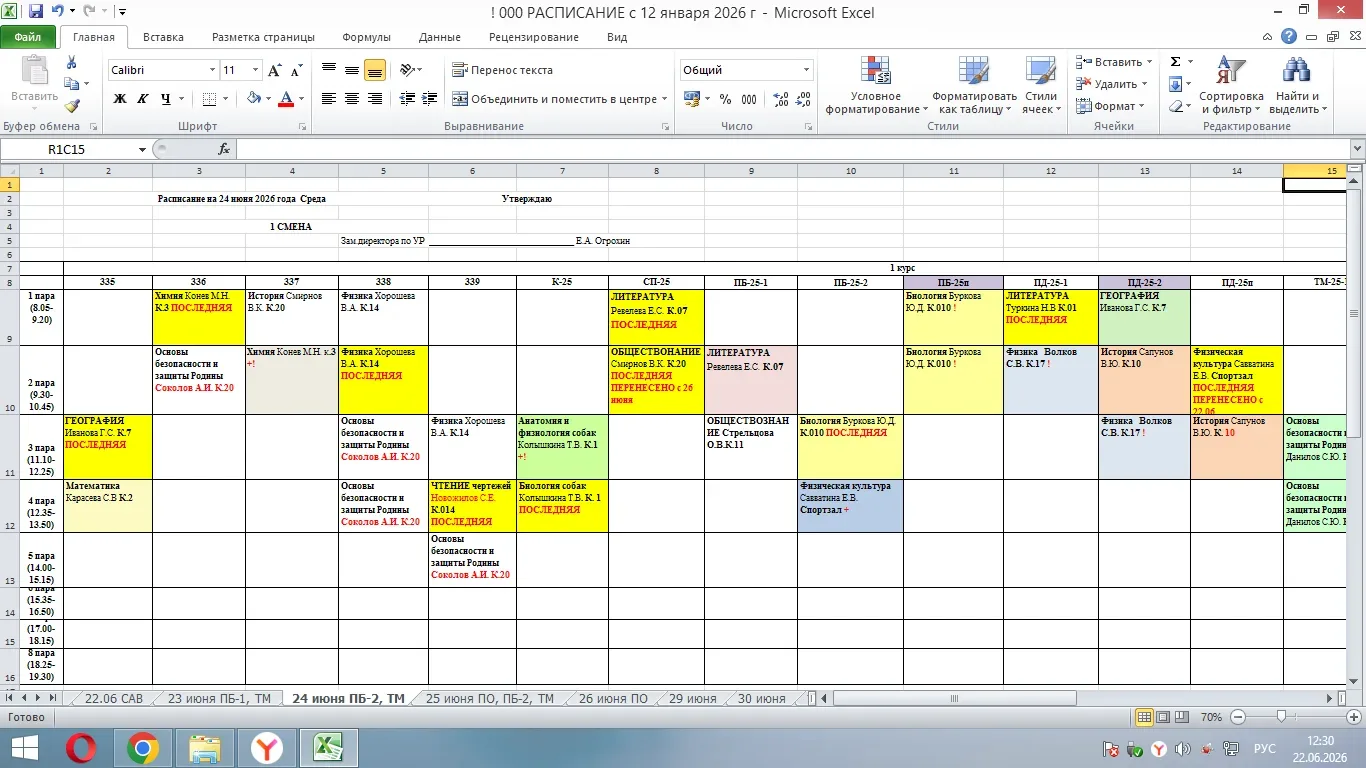Click the AutoSum sigma icon
The height and width of the screenshot is (768, 1366).
(x=1176, y=62)
